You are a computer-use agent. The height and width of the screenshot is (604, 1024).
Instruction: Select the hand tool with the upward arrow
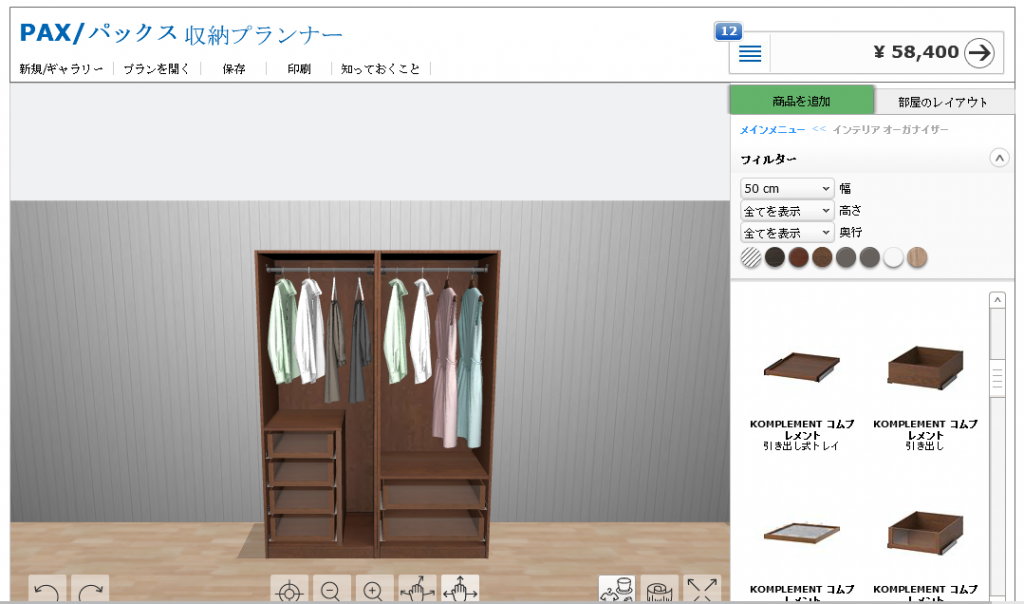[x=460, y=590]
